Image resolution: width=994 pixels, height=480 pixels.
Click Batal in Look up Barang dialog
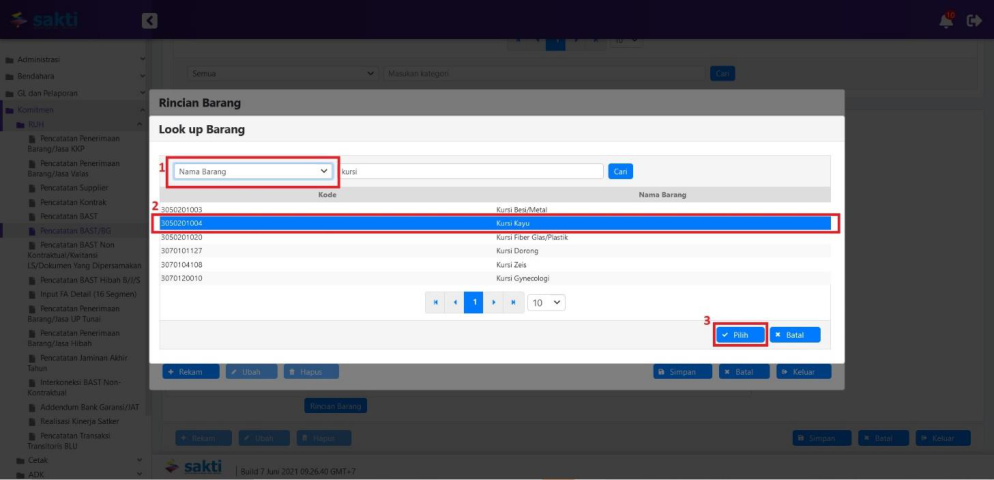coord(794,335)
